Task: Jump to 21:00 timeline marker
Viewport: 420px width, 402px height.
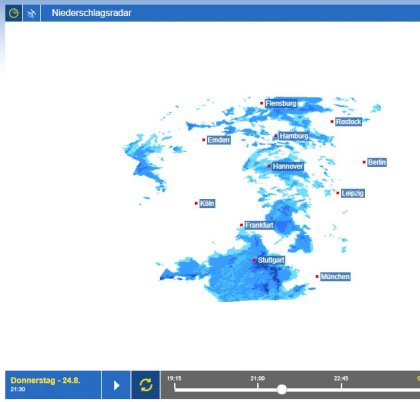Action: (x=258, y=378)
